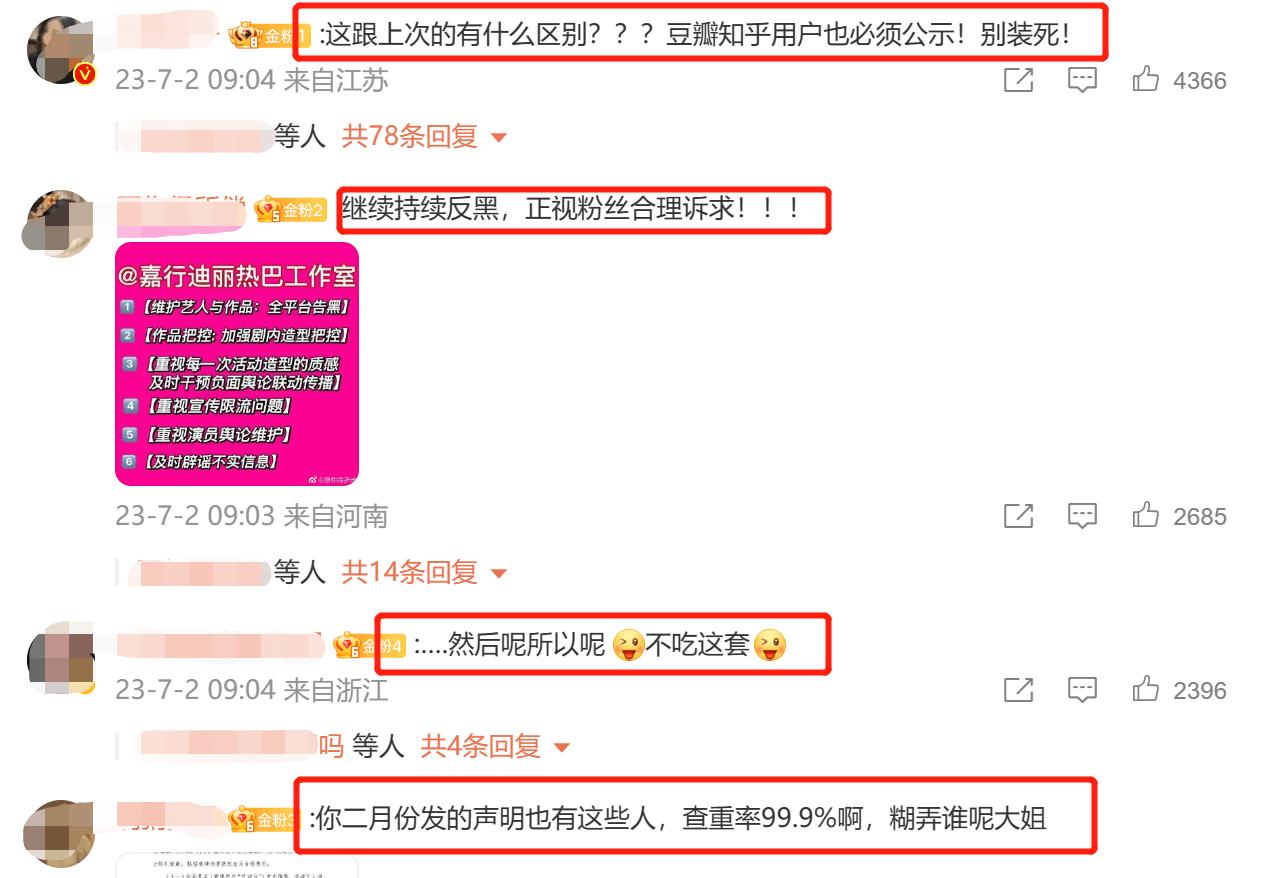
Task: Click the 金粉4 fan badge
Action: (x=369, y=646)
